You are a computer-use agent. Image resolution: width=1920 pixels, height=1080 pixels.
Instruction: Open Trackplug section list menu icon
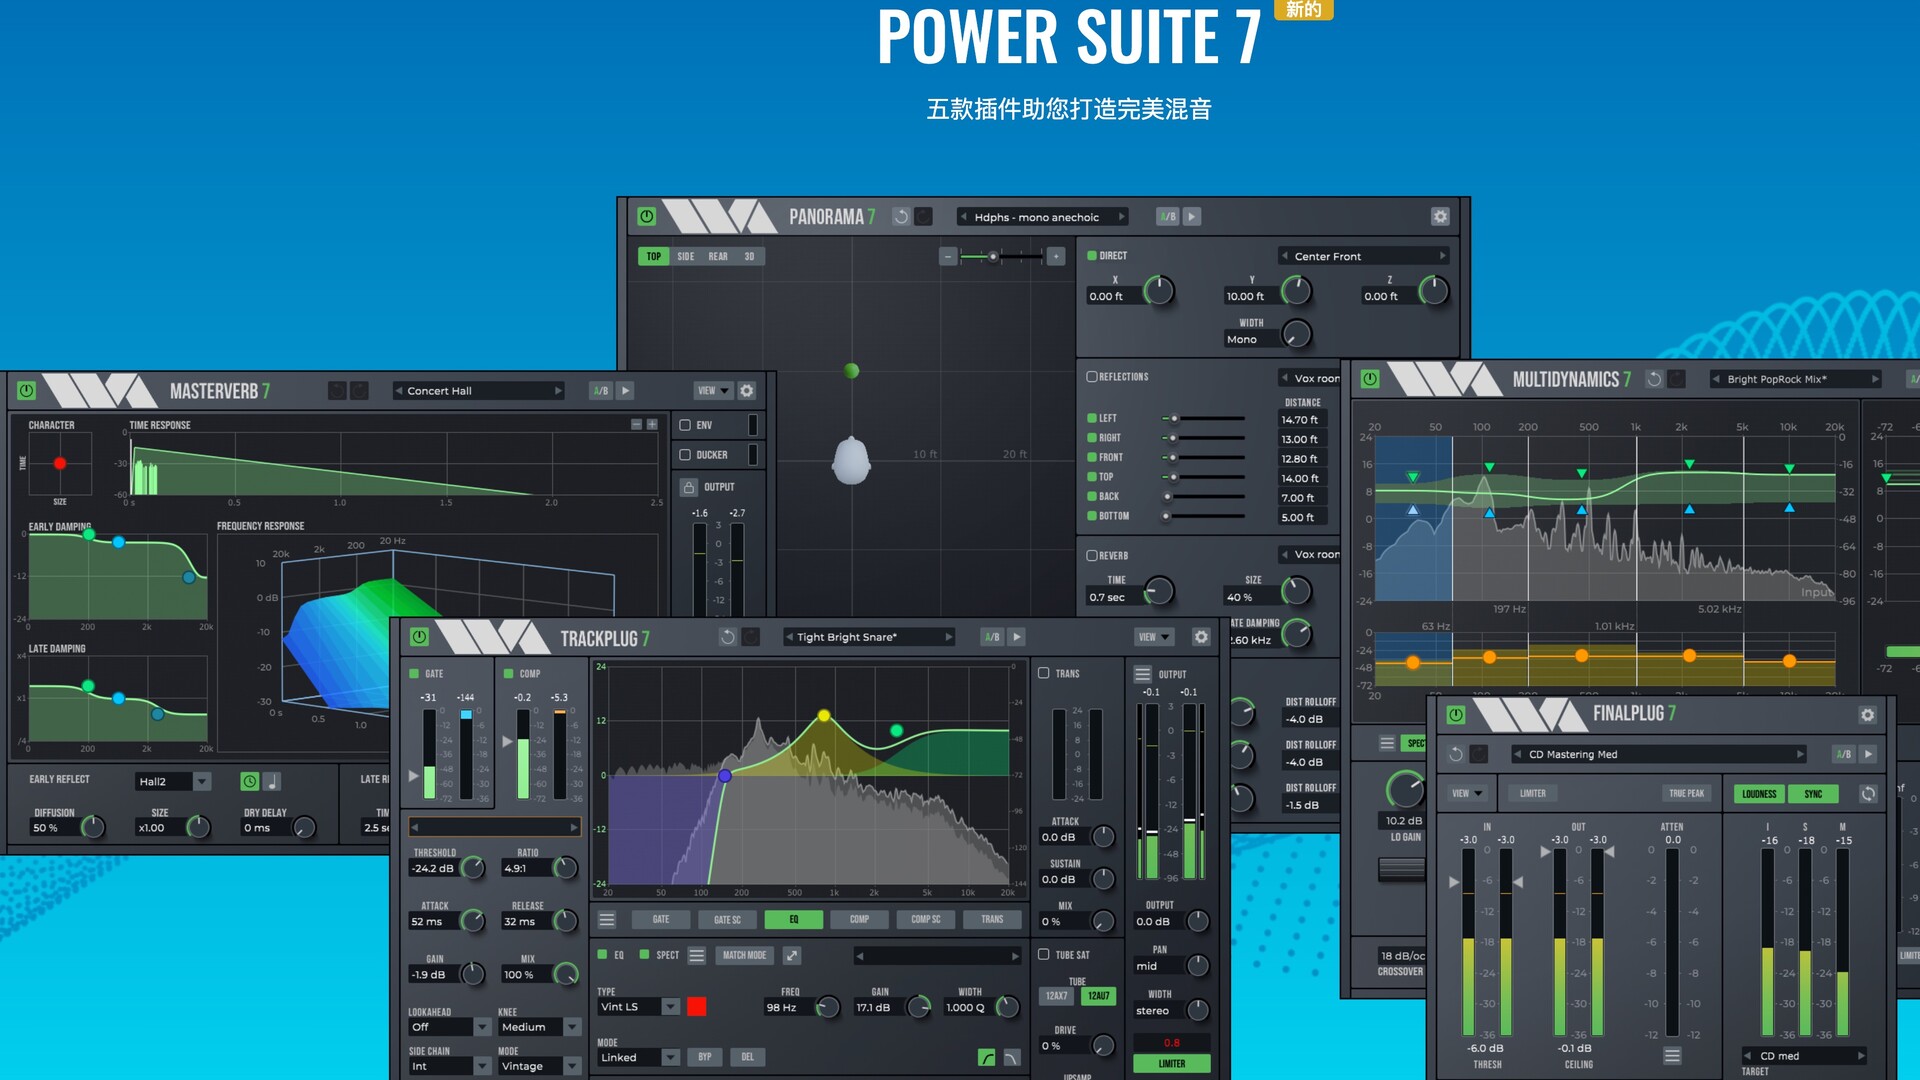pyautogui.click(x=607, y=919)
